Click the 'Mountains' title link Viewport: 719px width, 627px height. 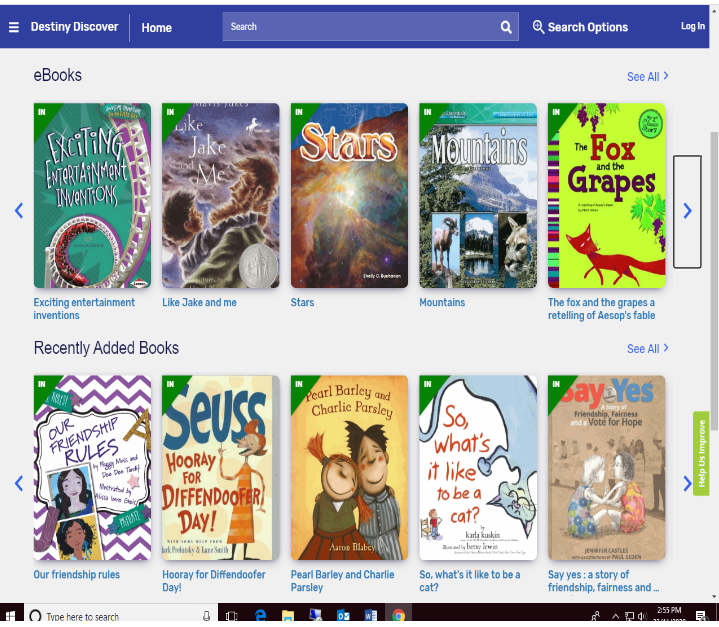click(442, 303)
